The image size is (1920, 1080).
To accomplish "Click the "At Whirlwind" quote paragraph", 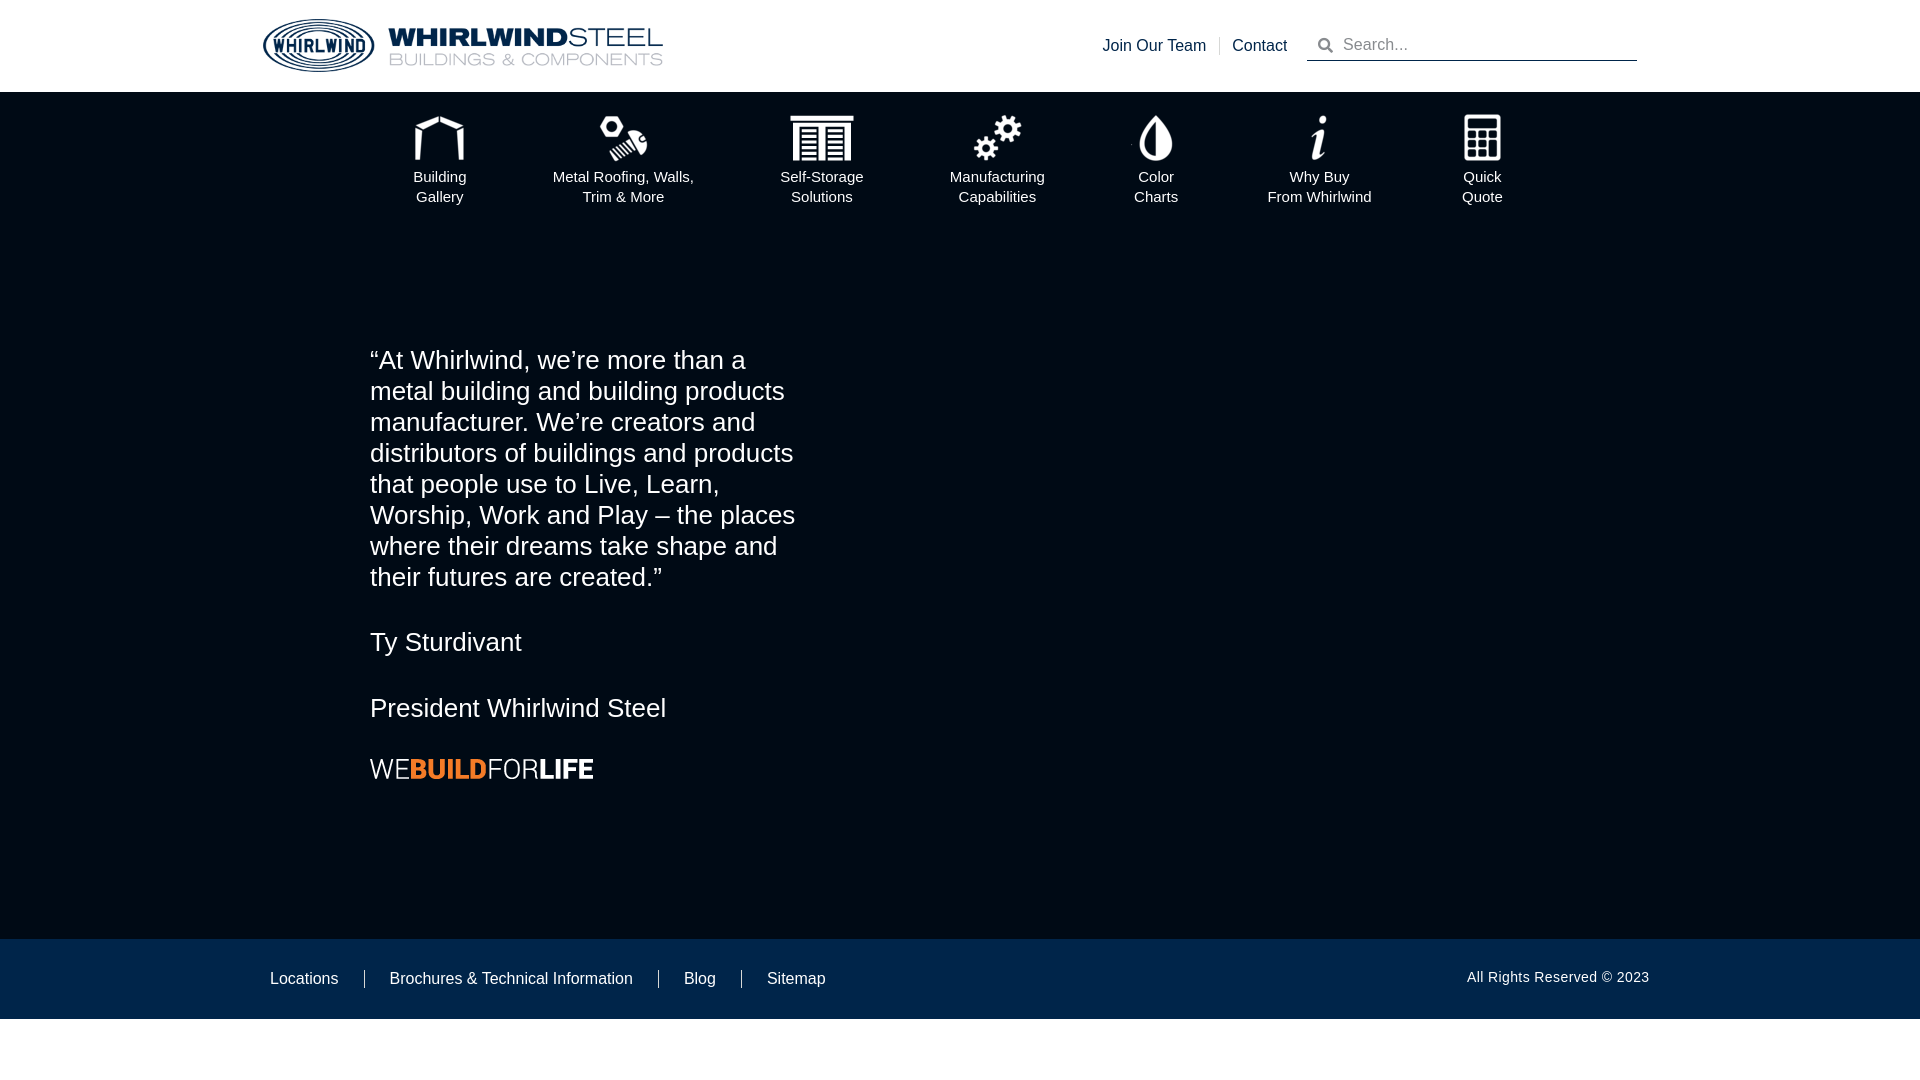I will point(583,468).
